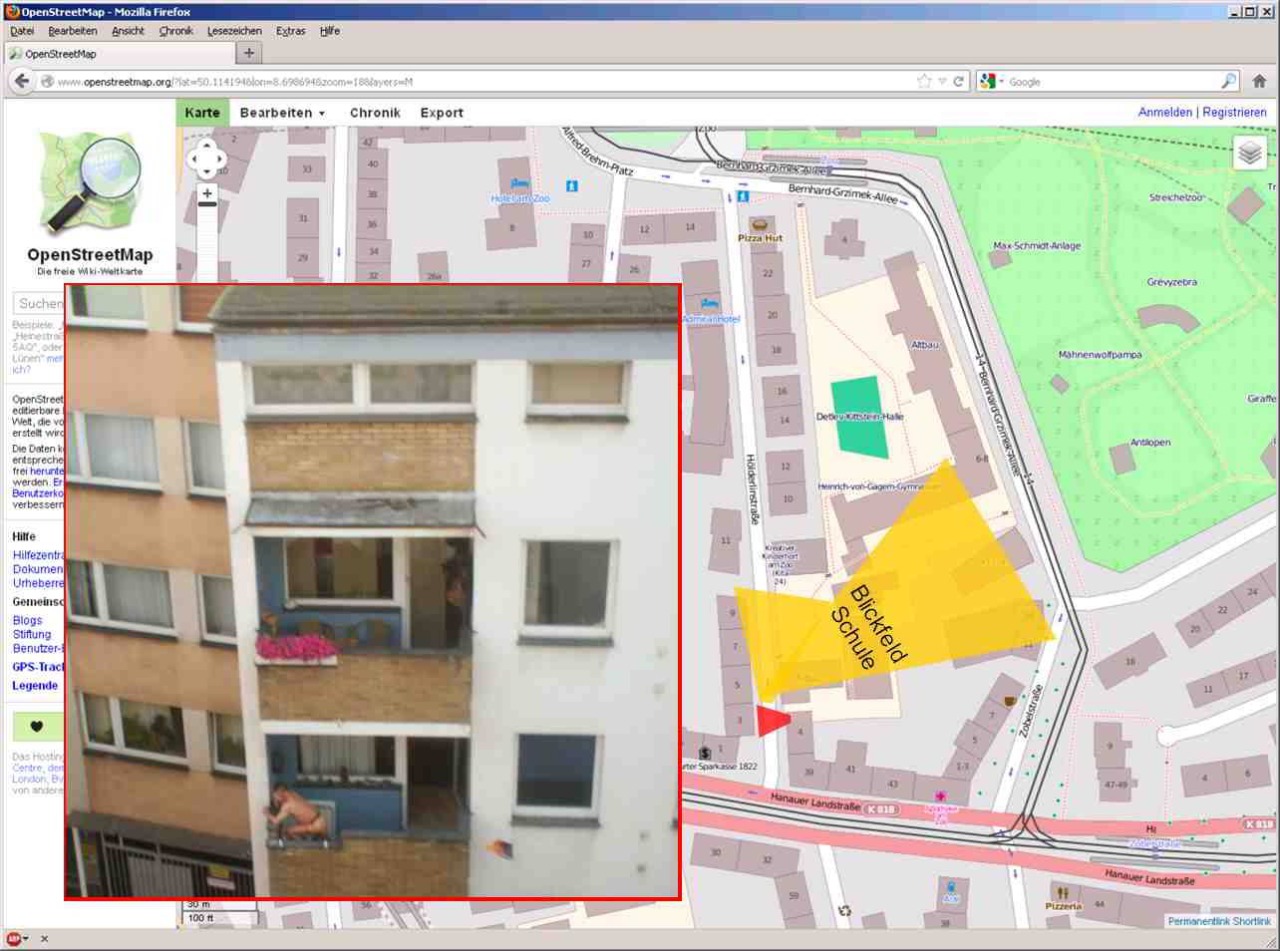Bookmark this page with the star icon

[924, 82]
